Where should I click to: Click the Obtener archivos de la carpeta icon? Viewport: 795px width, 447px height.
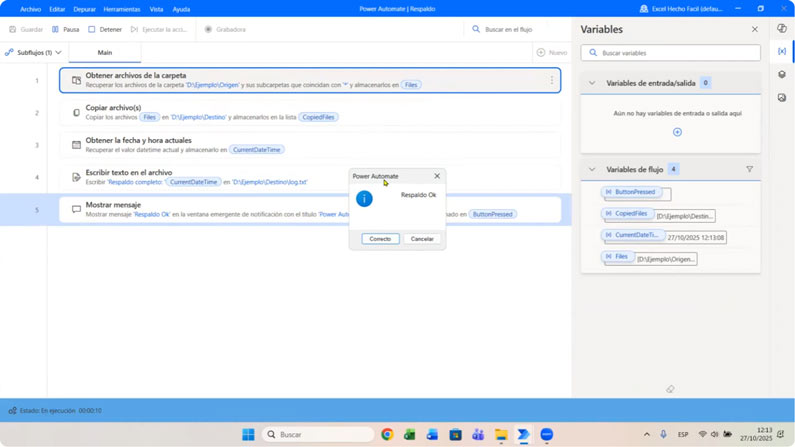point(76,80)
